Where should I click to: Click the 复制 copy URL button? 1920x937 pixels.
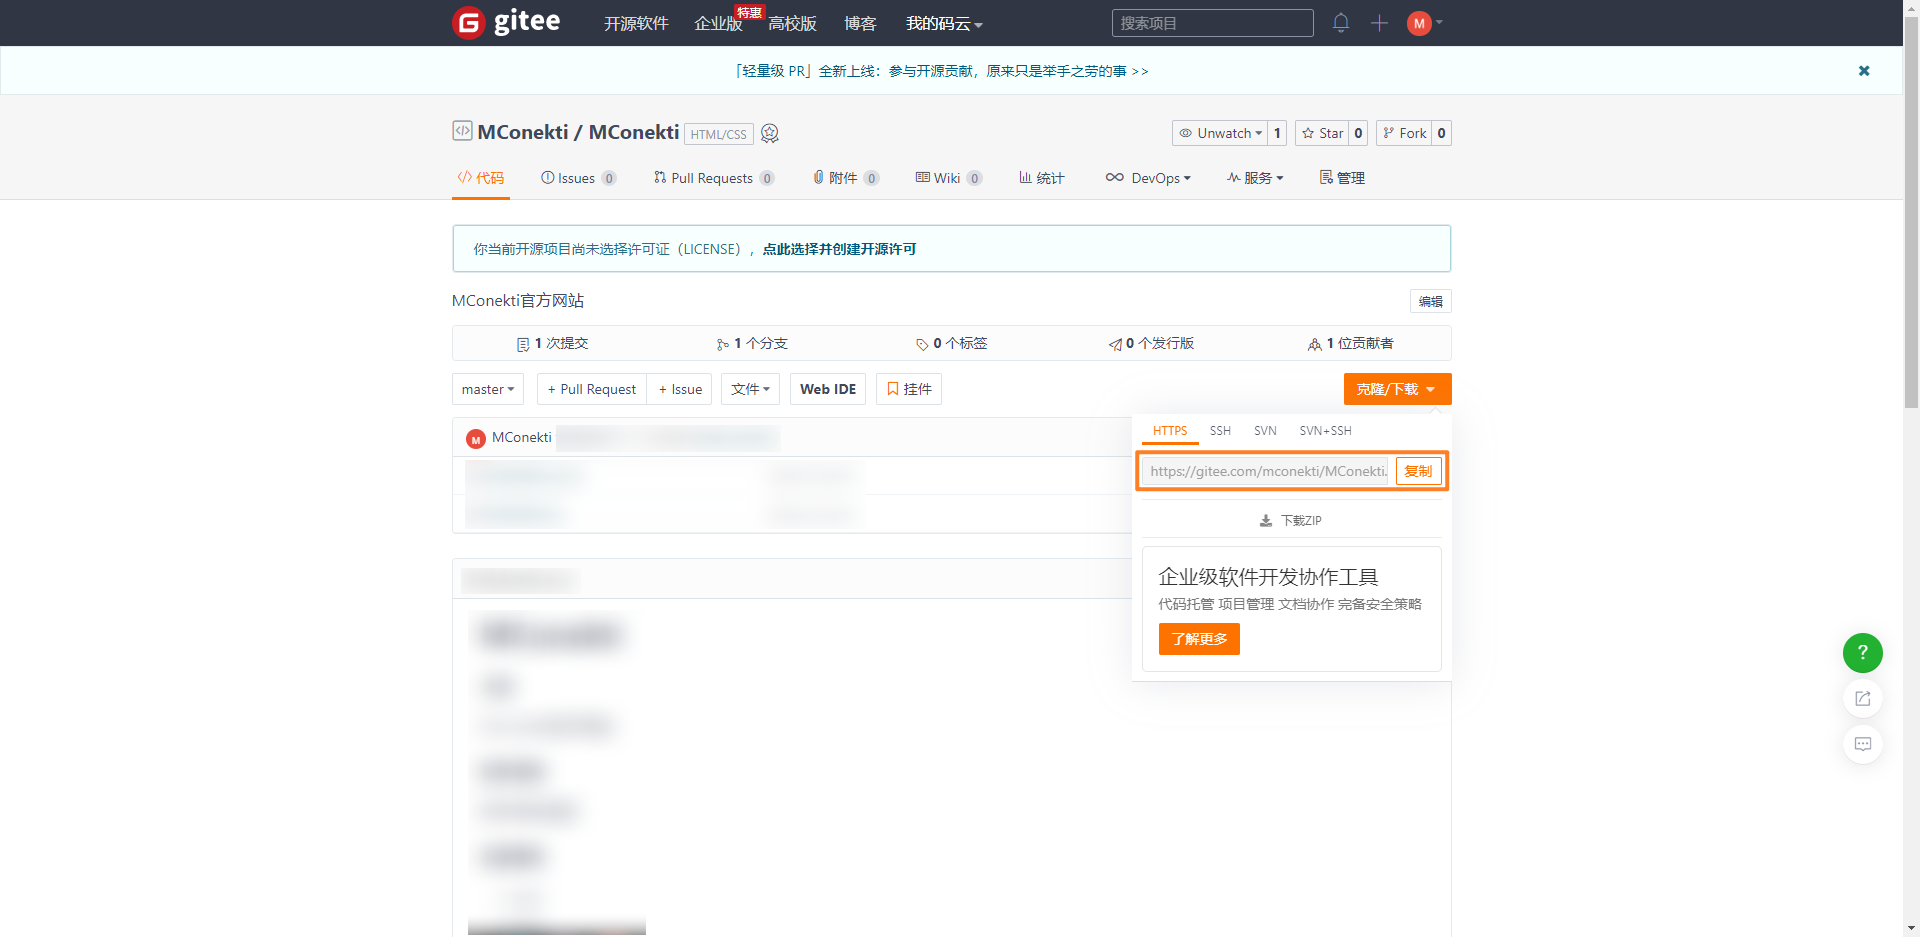click(x=1418, y=471)
